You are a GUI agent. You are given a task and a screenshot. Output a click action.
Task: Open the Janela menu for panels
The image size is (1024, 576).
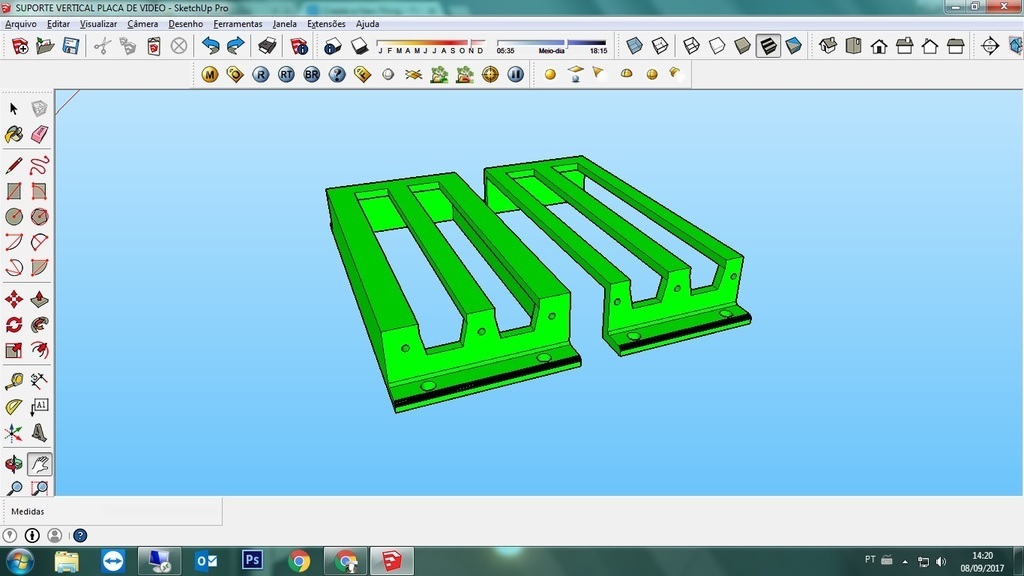(284, 23)
